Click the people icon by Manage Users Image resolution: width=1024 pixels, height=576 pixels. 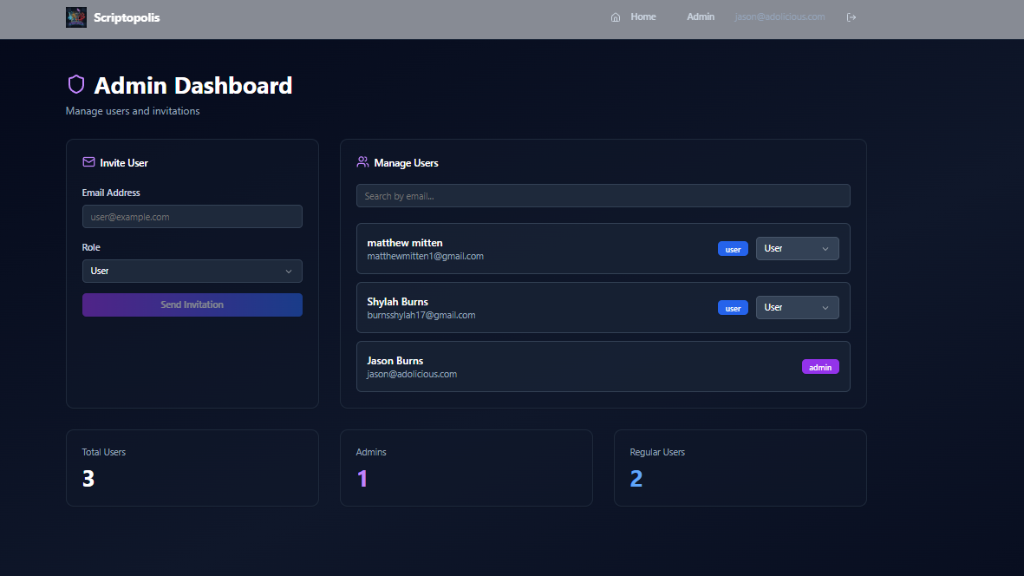coord(362,162)
